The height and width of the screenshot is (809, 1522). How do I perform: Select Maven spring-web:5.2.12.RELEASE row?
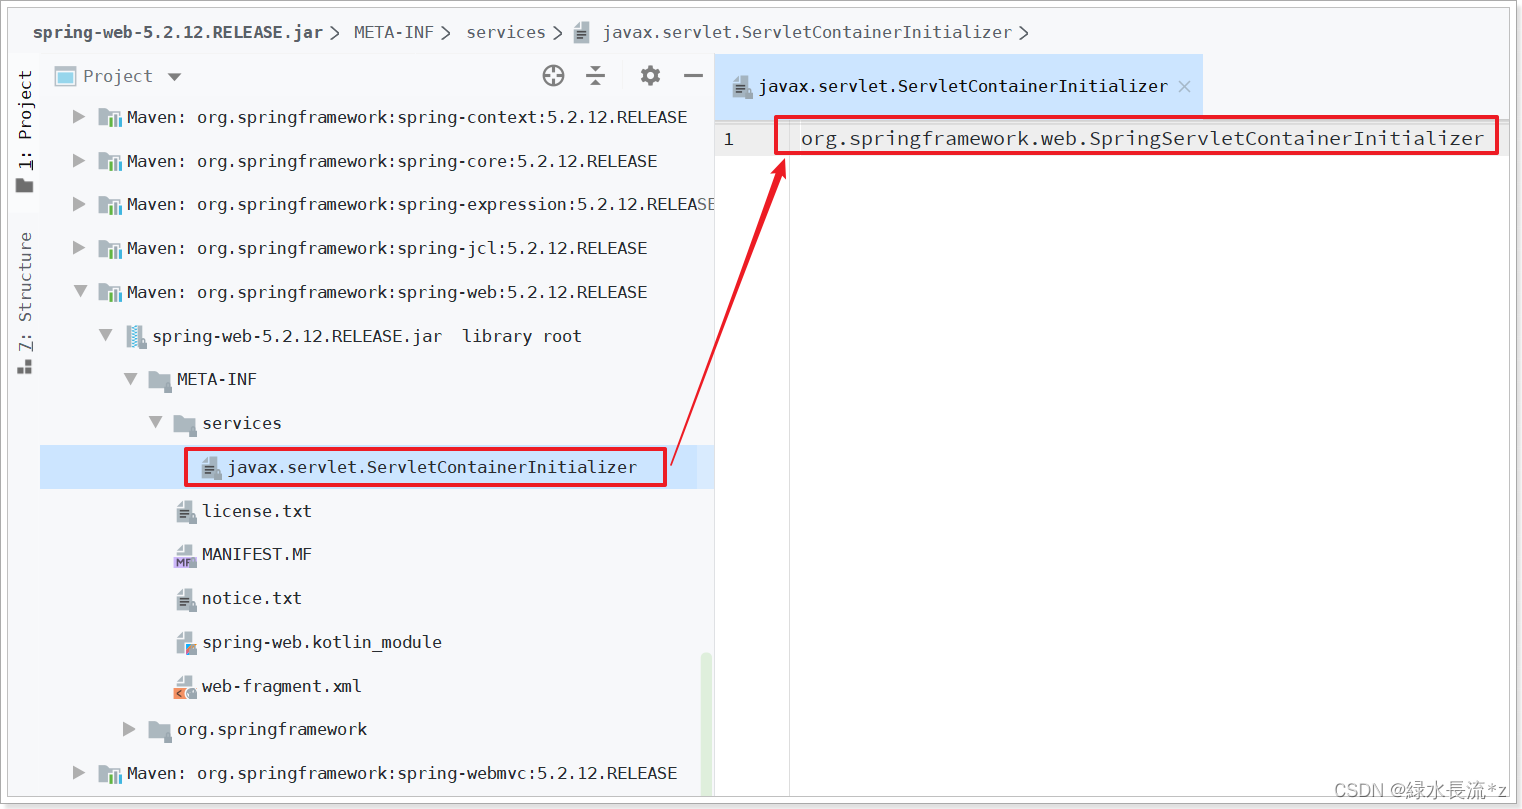[376, 292]
